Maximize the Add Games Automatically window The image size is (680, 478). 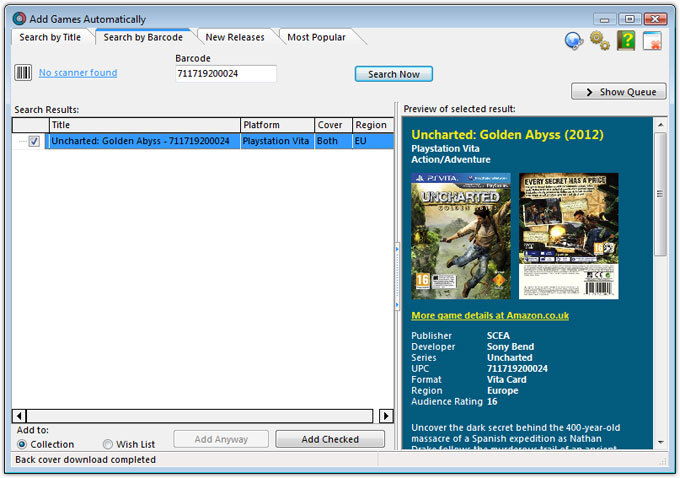coord(630,19)
